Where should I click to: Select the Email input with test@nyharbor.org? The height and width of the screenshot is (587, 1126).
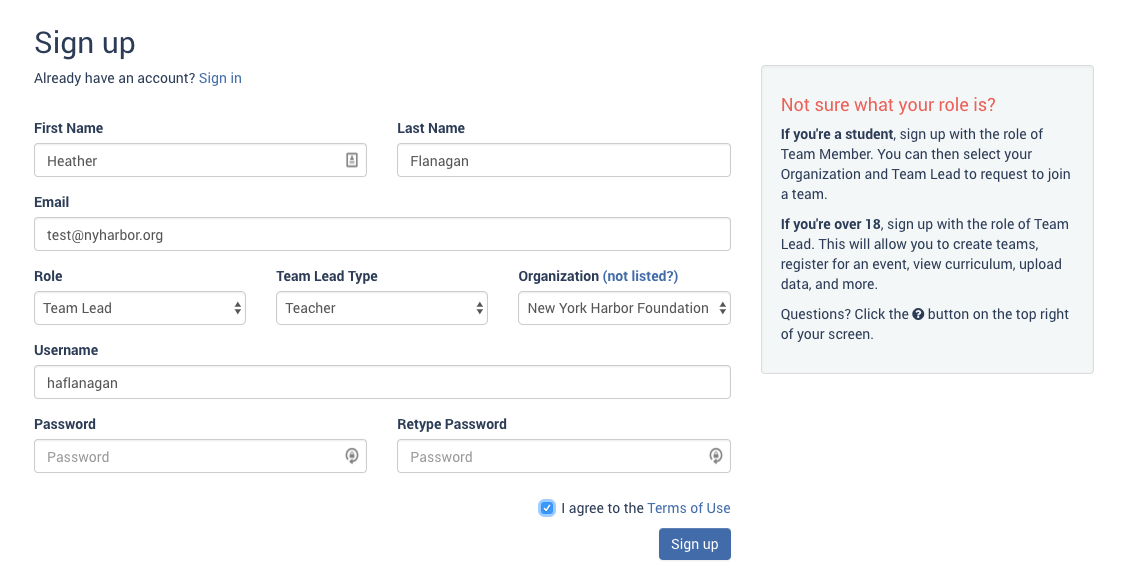[382, 234]
